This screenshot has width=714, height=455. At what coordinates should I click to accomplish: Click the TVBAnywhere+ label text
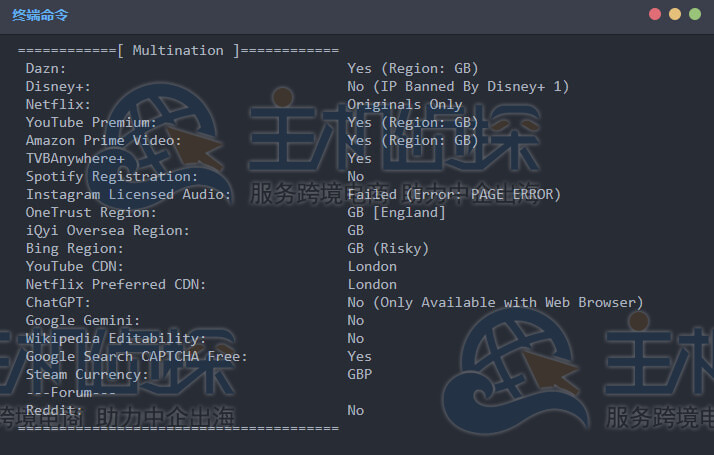(75, 158)
